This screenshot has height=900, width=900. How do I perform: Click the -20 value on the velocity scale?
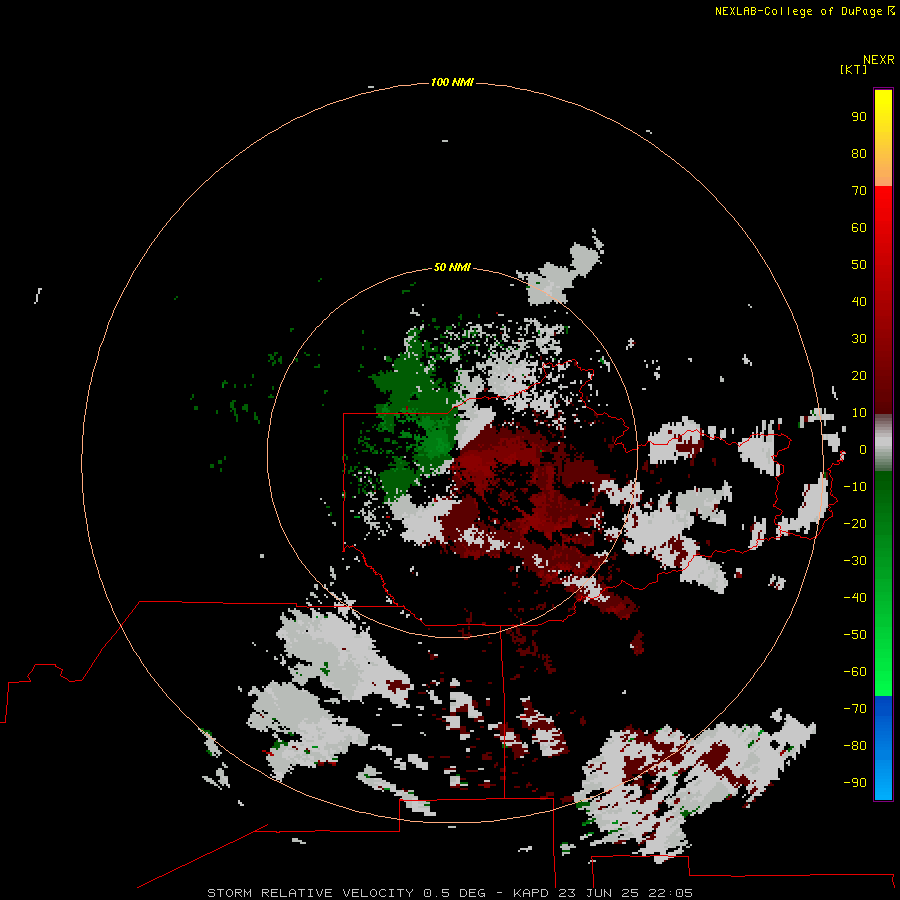(855, 523)
